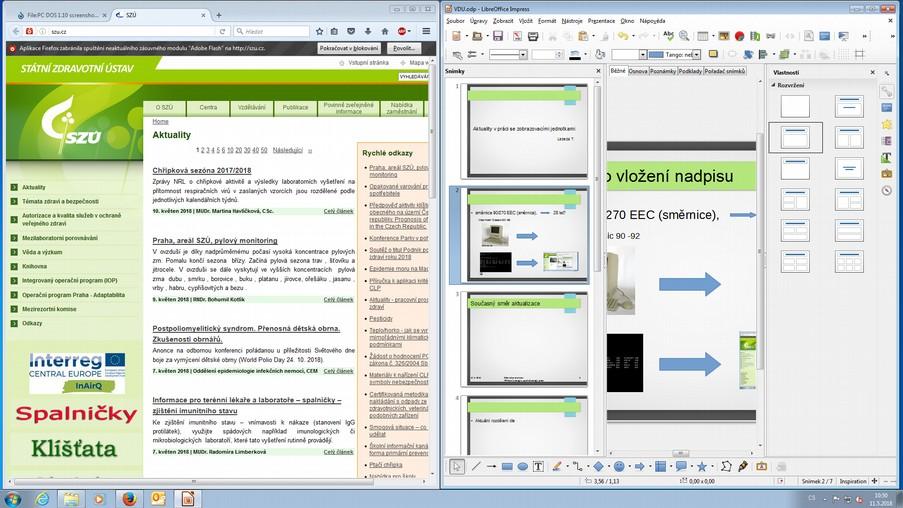Click the Spalničky banner on SZÚ page
Image resolution: width=903 pixels, height=508 pixels.
[x=76, y=414]
